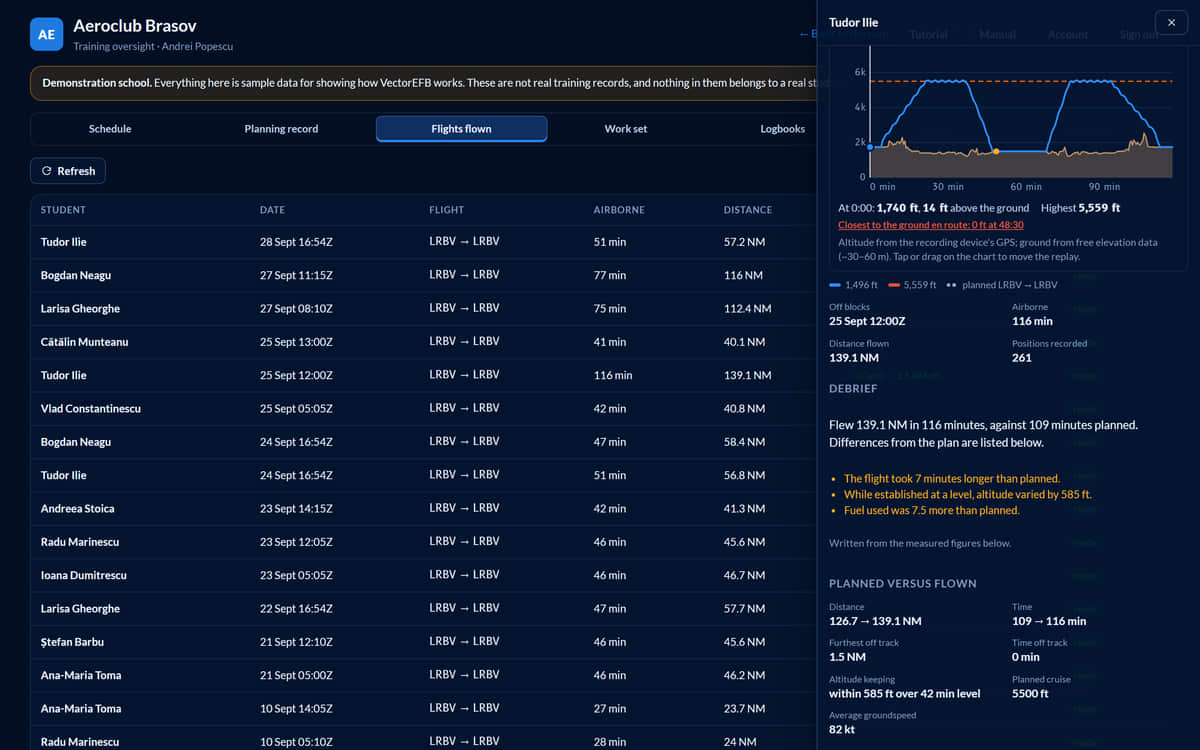This screenshot has height=750, width=1200.
Task: Click the 'planned LRBV → LRBV' legend entry
Action: click(1001, 285)
